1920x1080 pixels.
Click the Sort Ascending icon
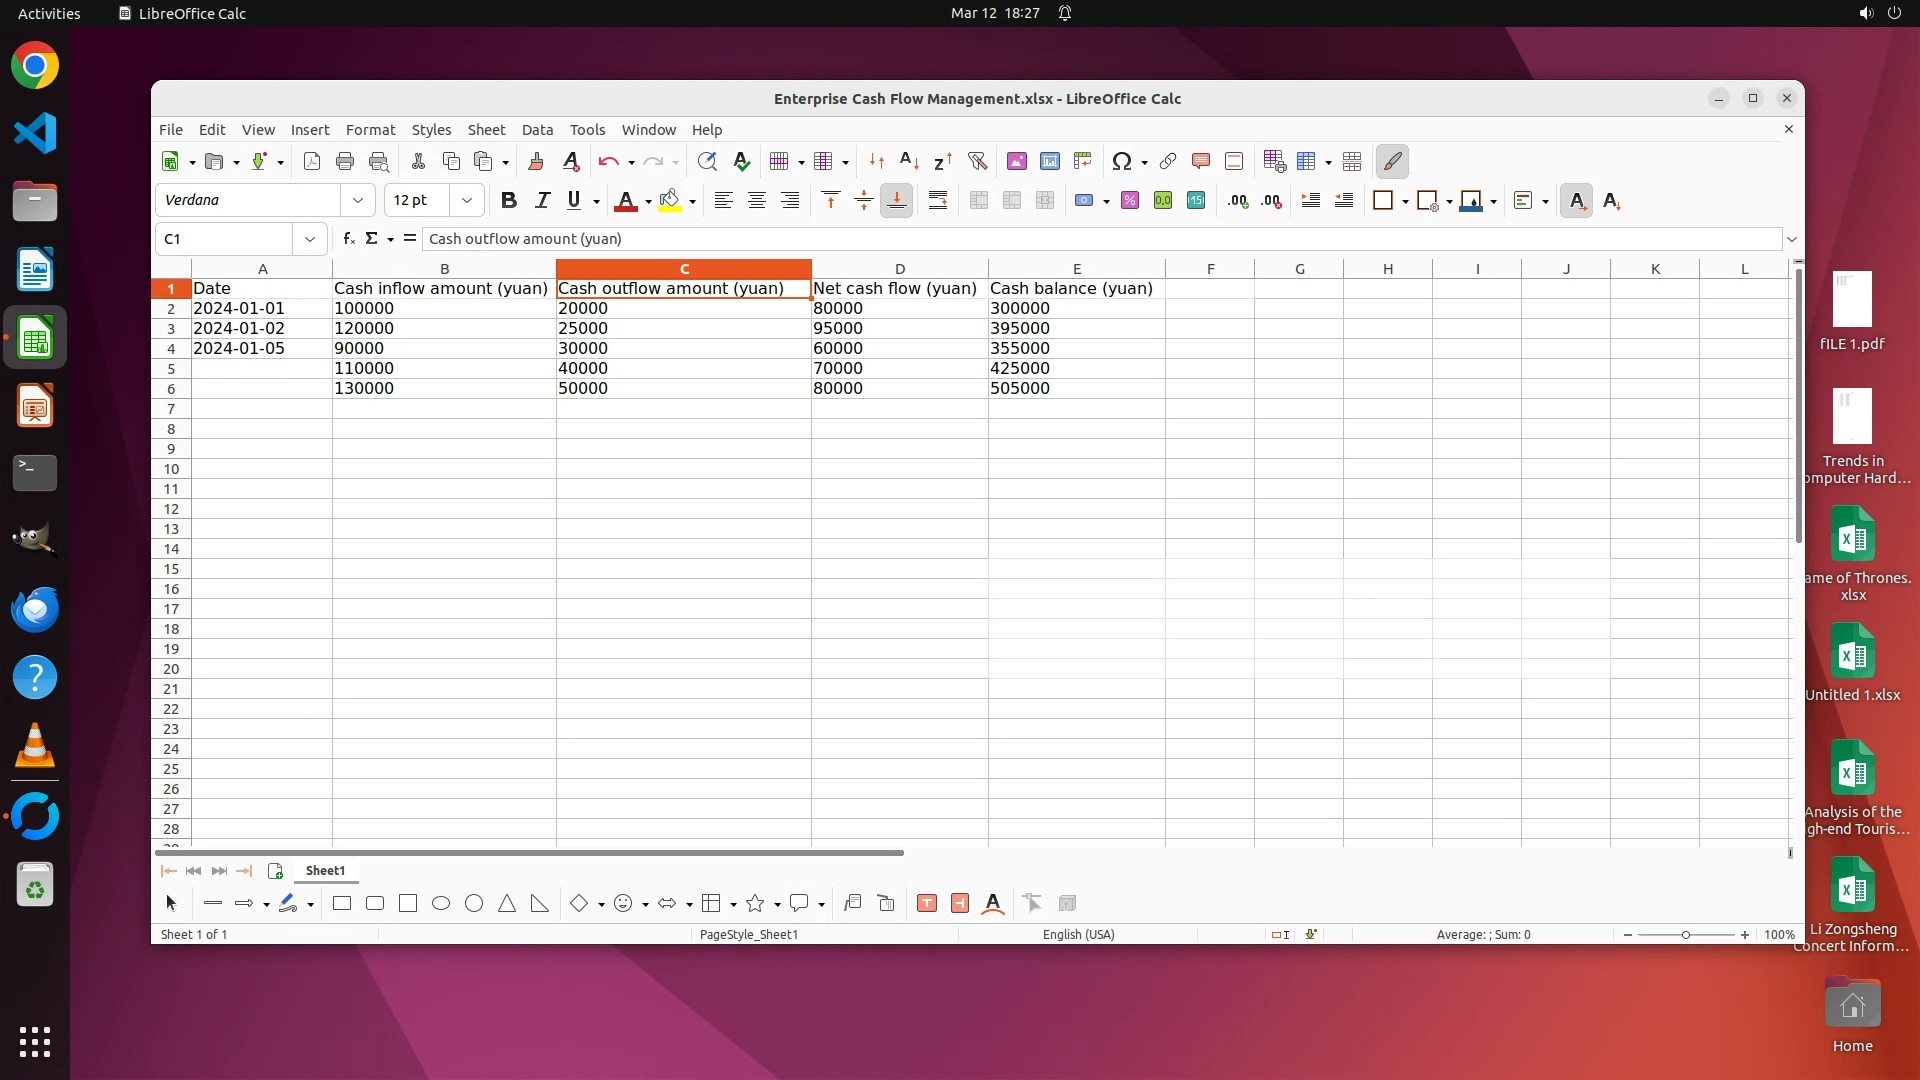[x=909, y=161]
